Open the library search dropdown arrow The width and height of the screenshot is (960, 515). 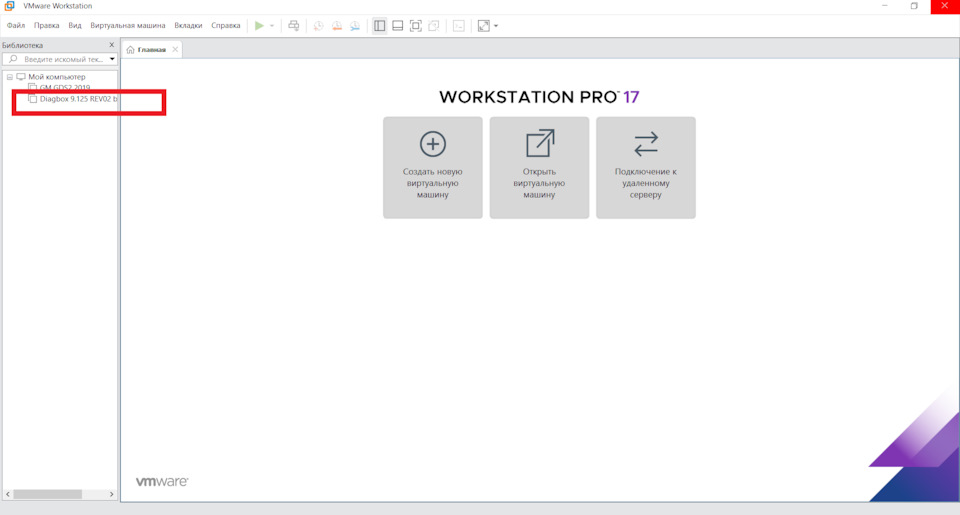[112, 59]
